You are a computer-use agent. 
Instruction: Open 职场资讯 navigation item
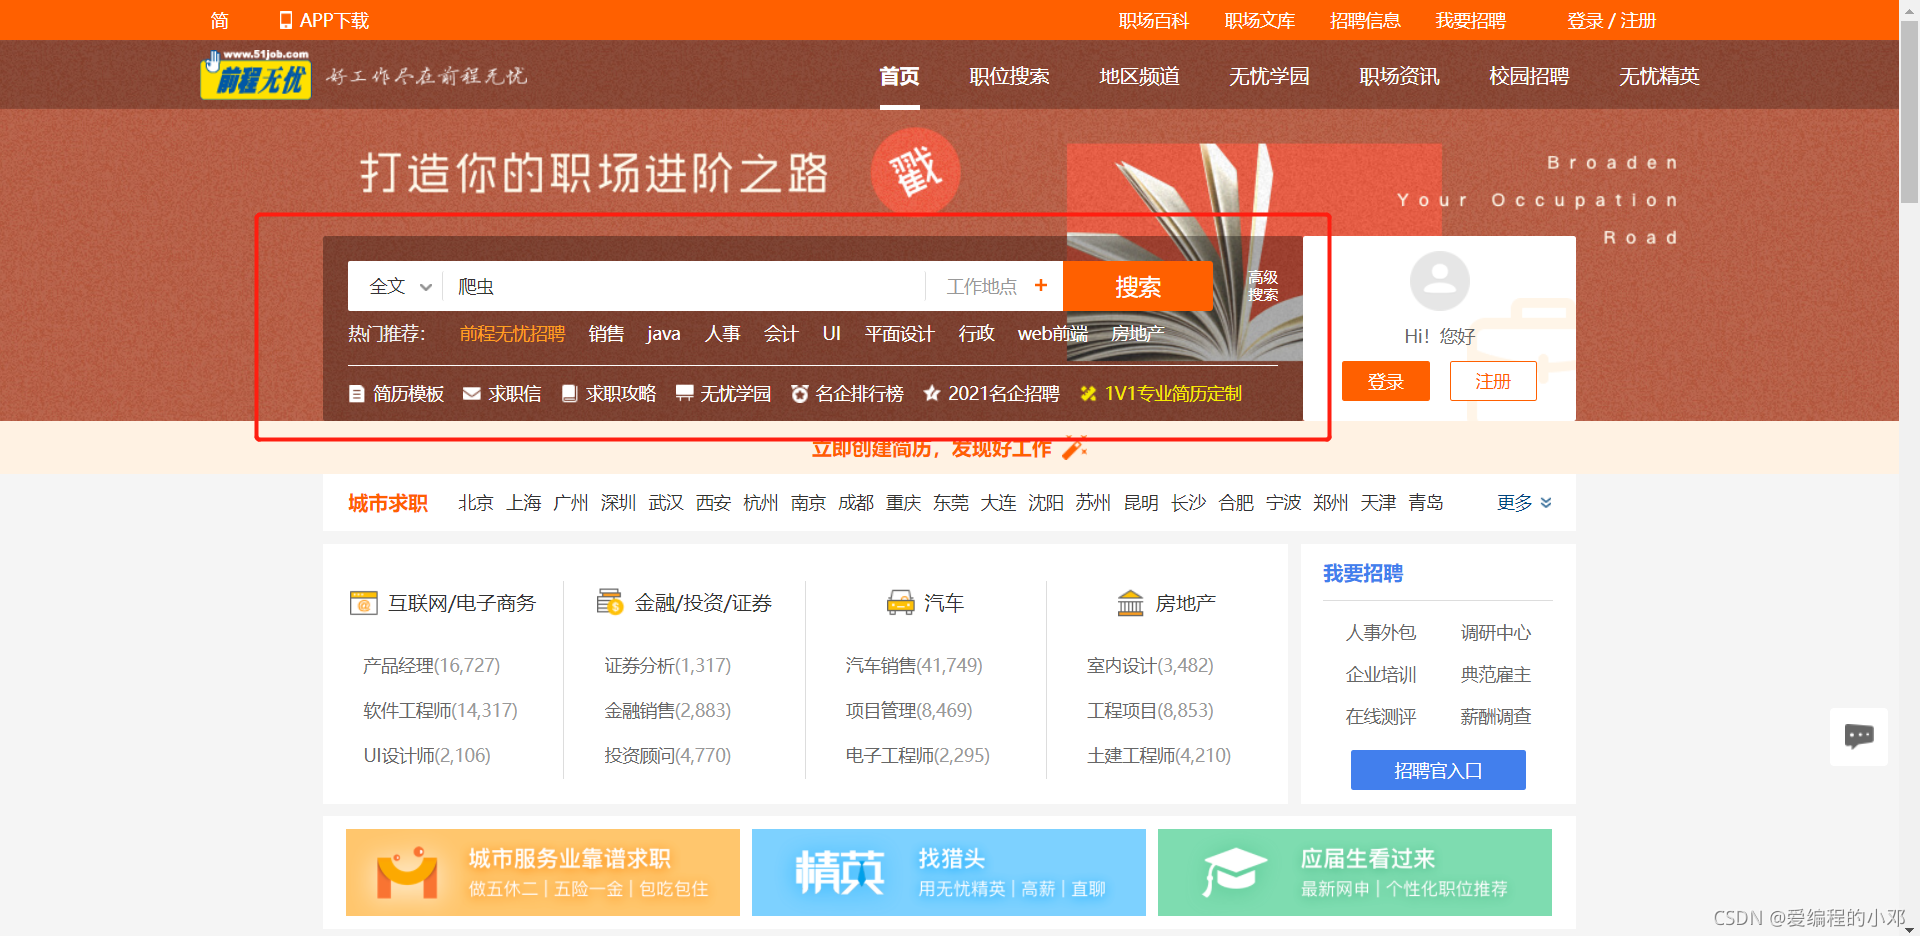[x=1399, y=76]
